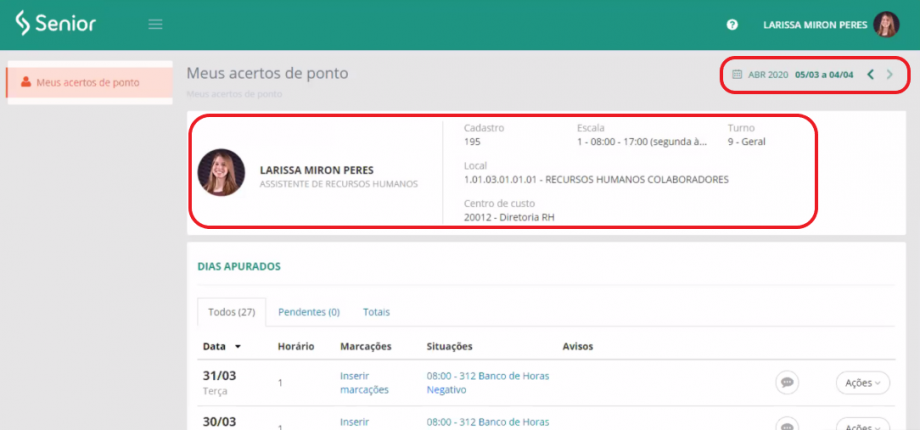Expand the Ações dropdown for 30/03
The height and width of the screenshot is (430, 920).
[x=862, y=424]
